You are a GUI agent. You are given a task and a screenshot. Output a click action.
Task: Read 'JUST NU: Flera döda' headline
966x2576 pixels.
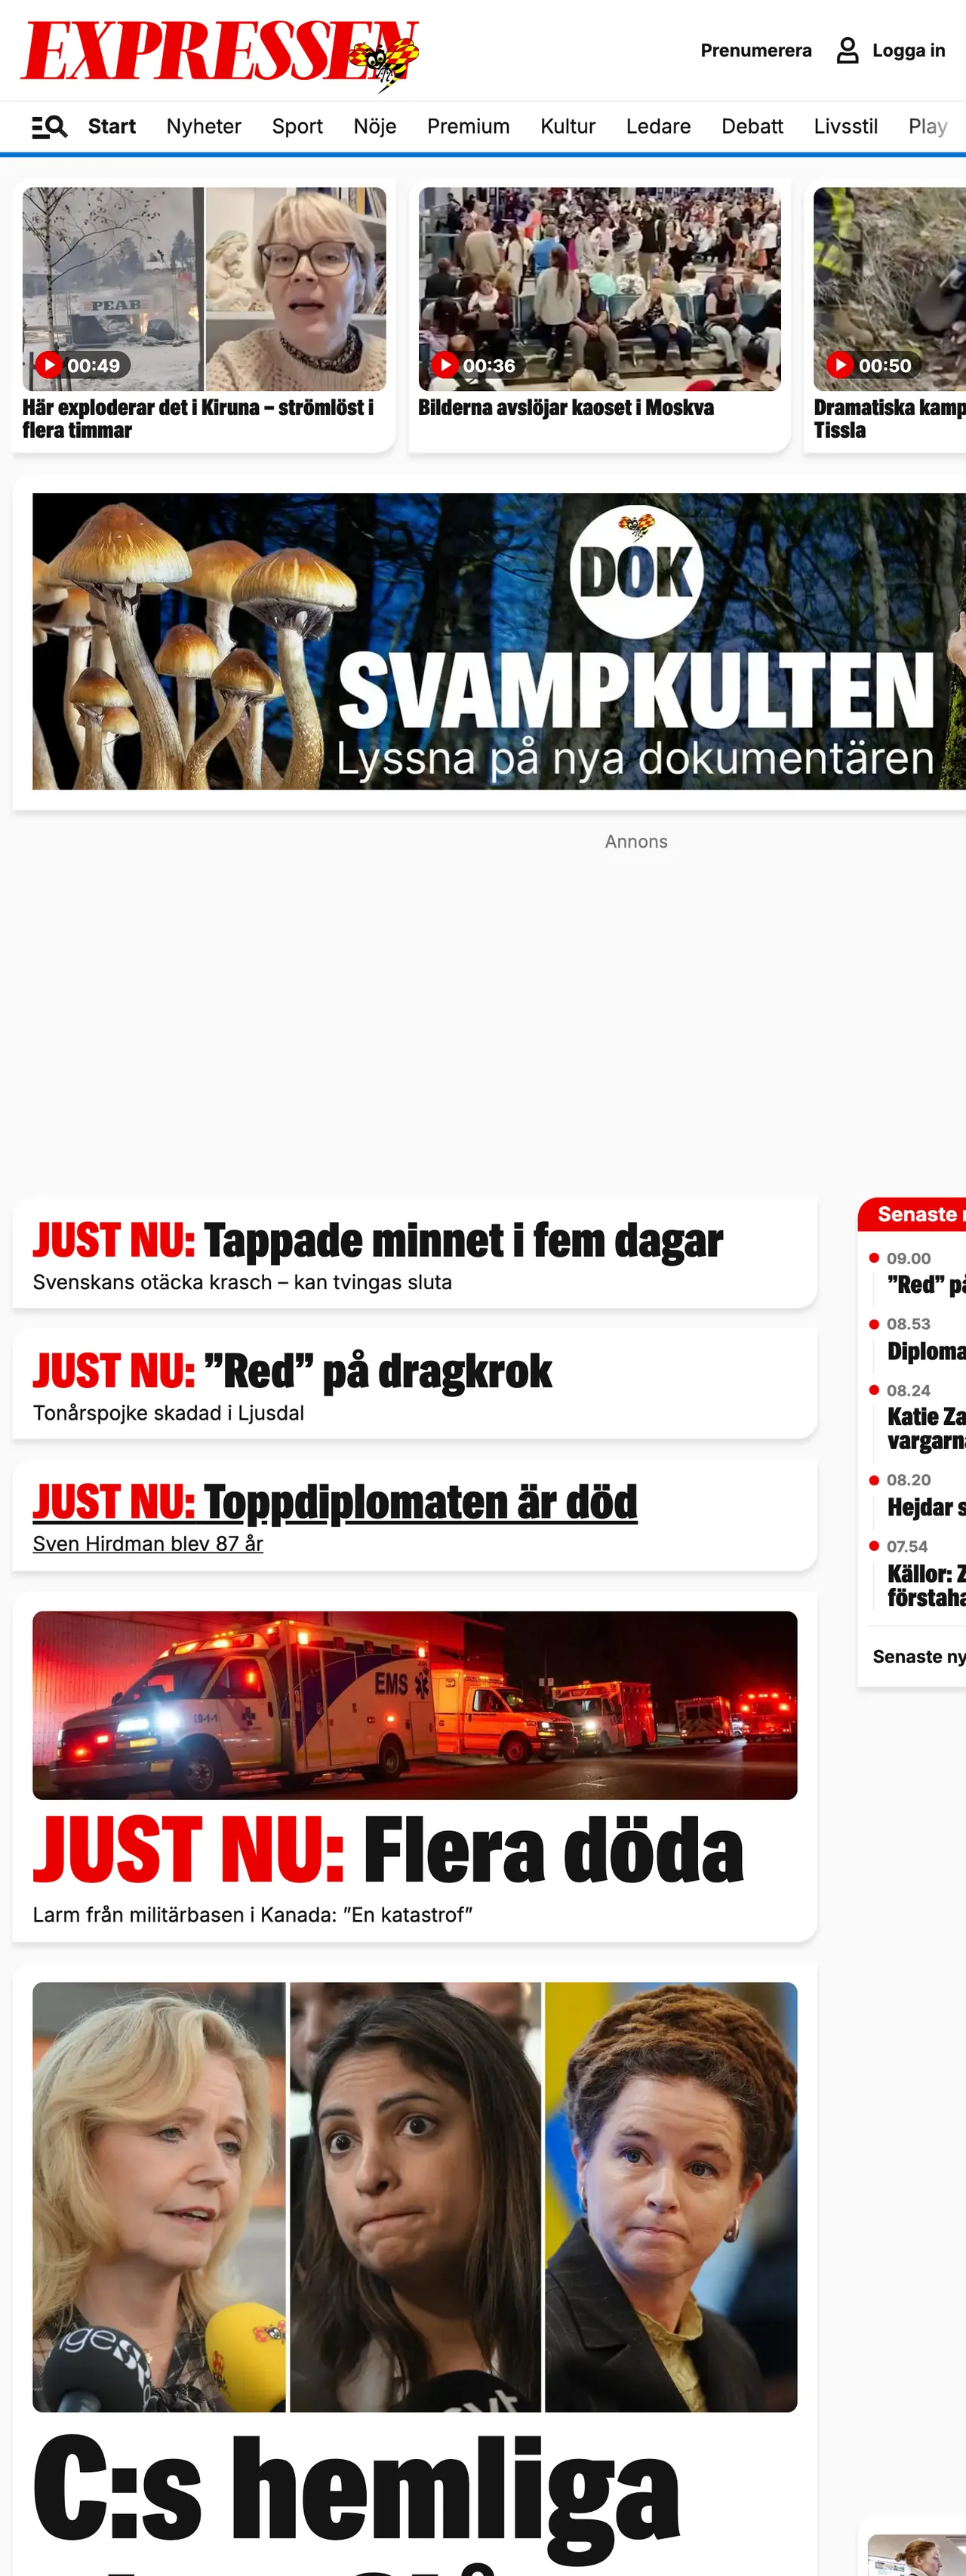click(x=388, y=1851)
